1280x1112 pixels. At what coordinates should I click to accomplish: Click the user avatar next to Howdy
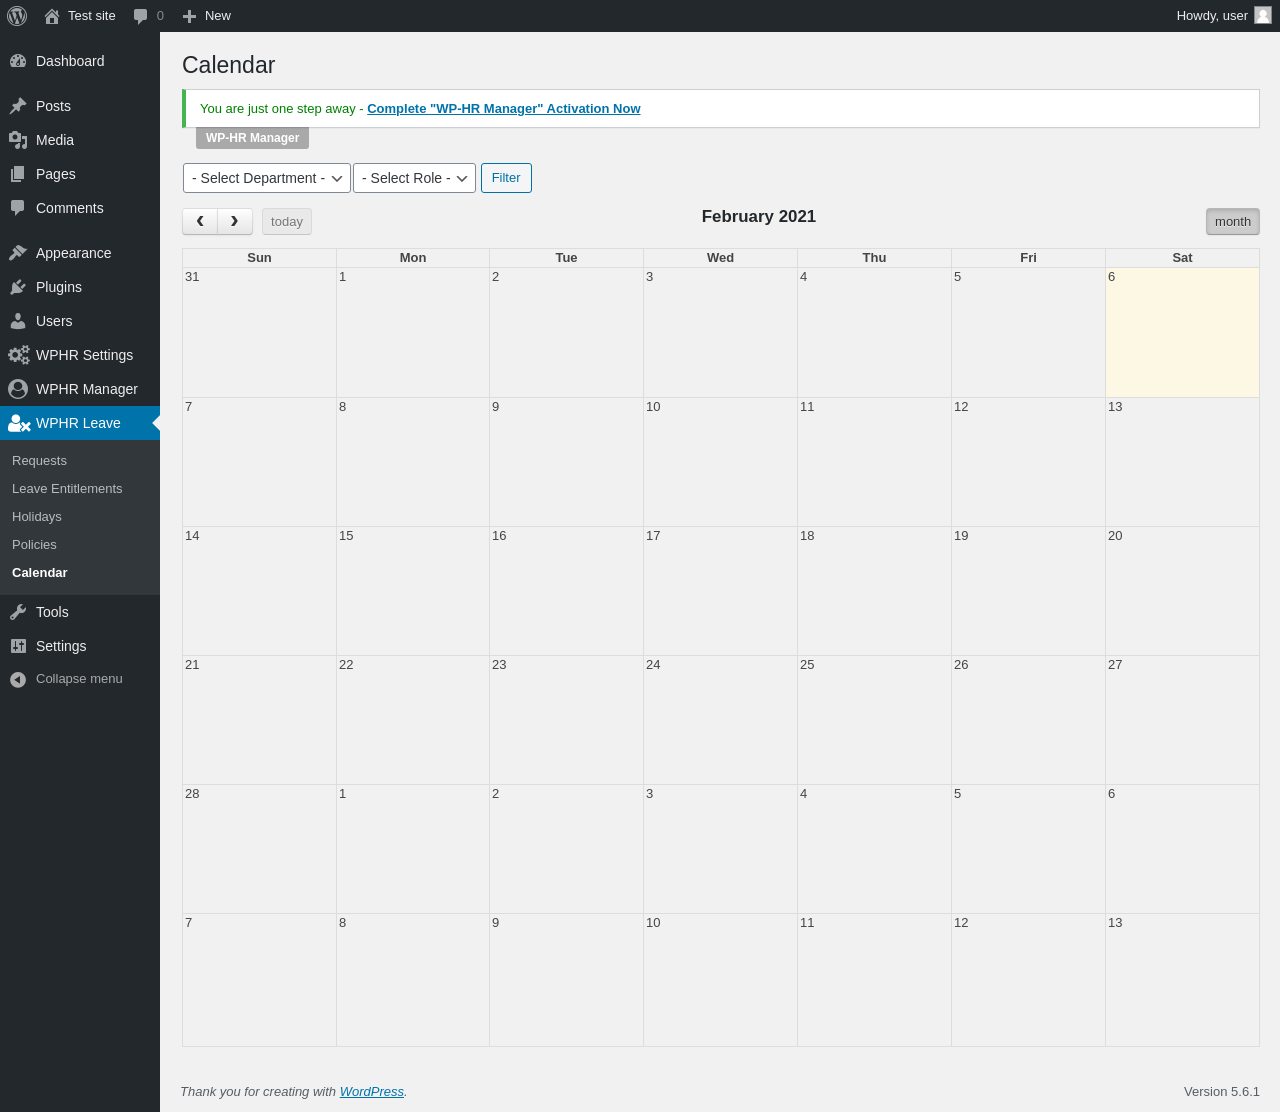[1263, 15]
